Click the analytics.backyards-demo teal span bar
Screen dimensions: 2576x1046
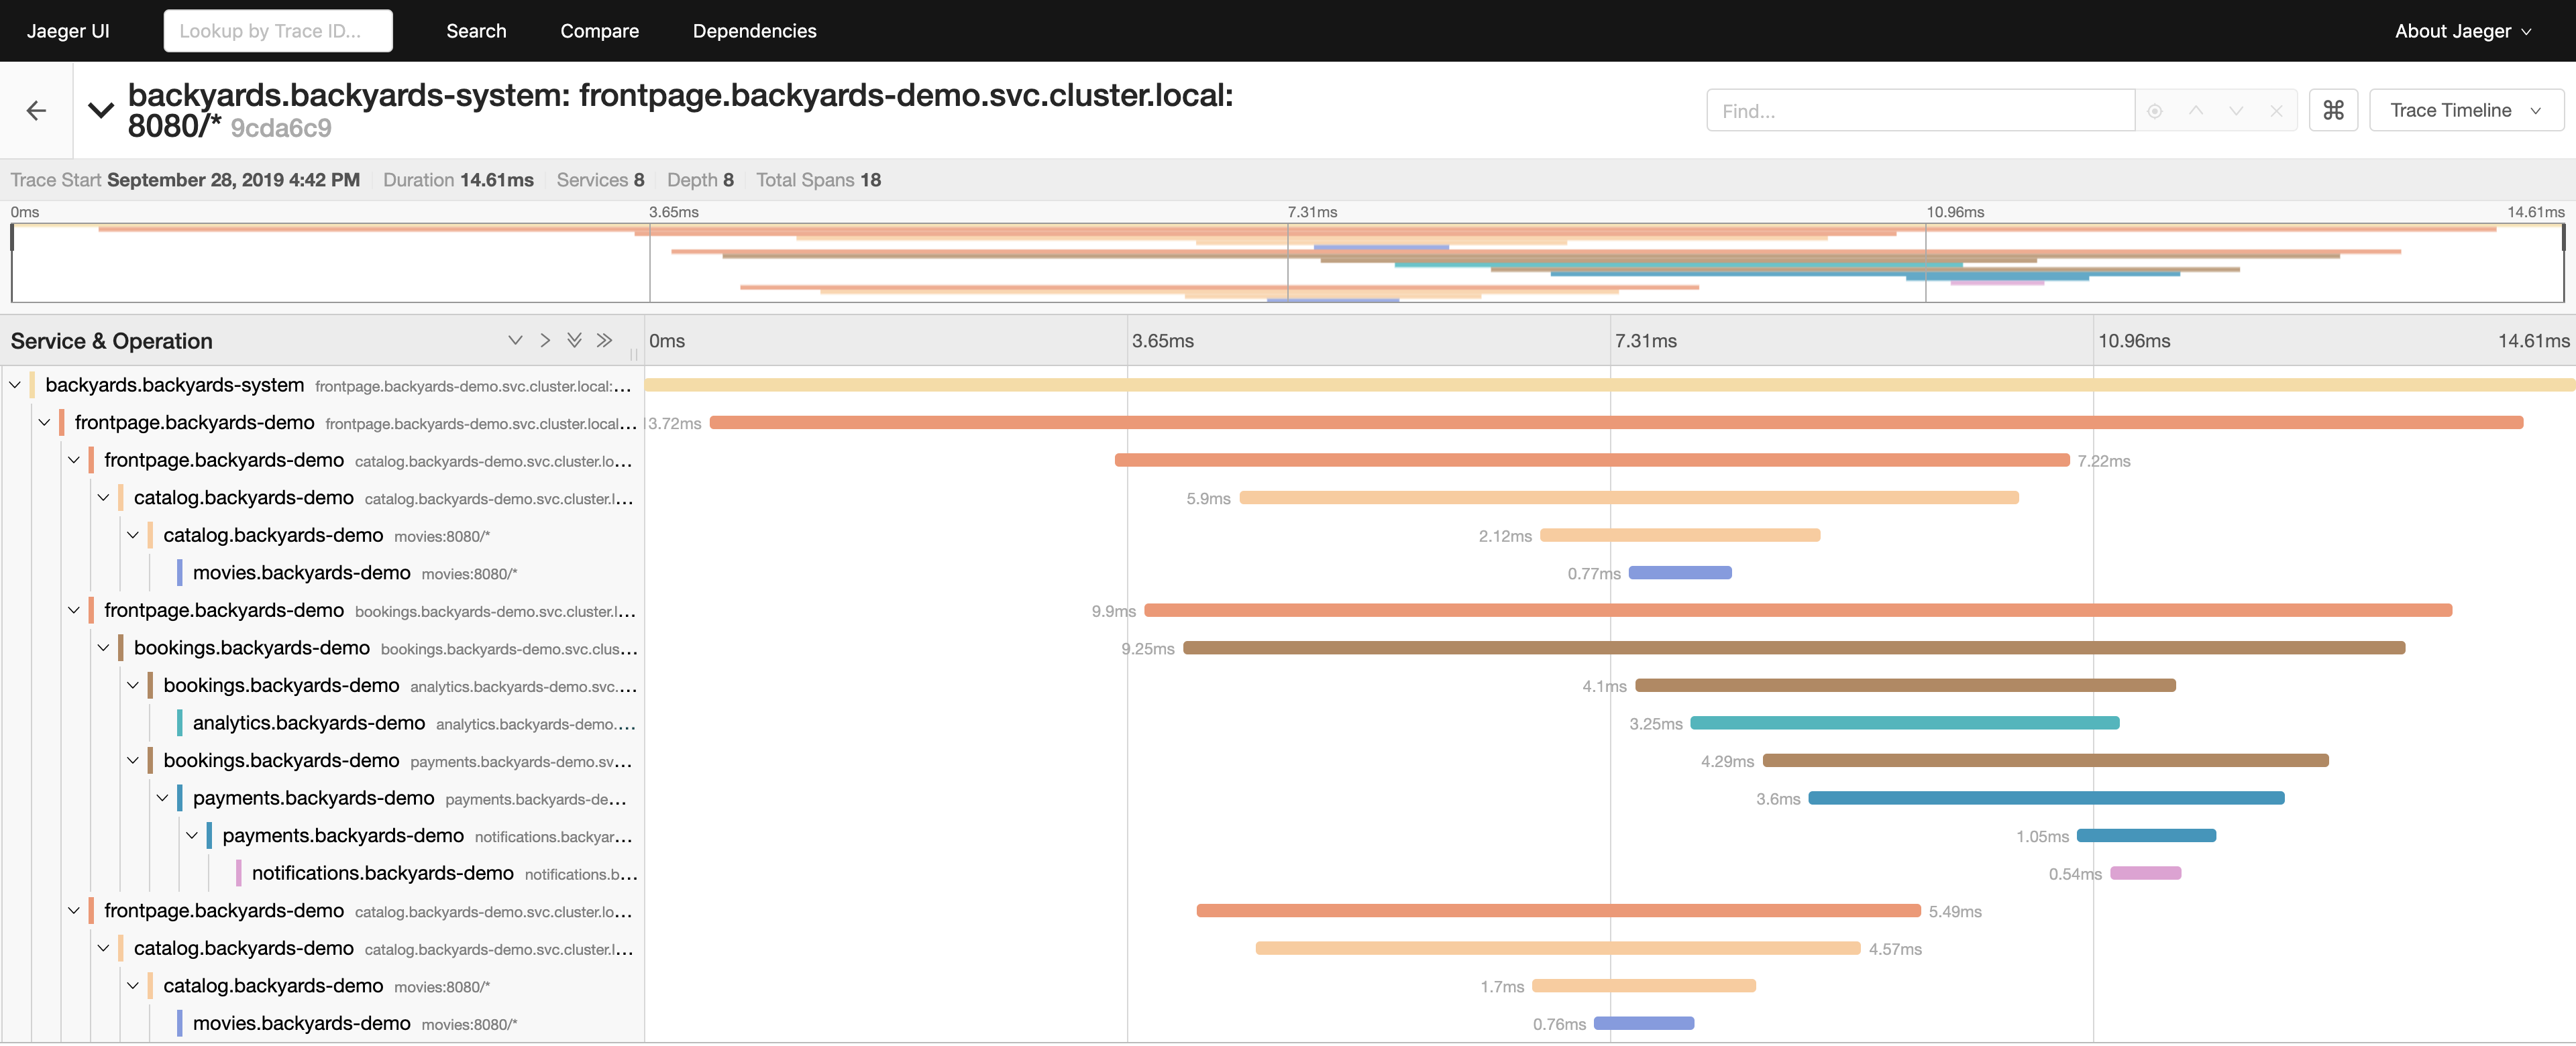click(1904, 723)
